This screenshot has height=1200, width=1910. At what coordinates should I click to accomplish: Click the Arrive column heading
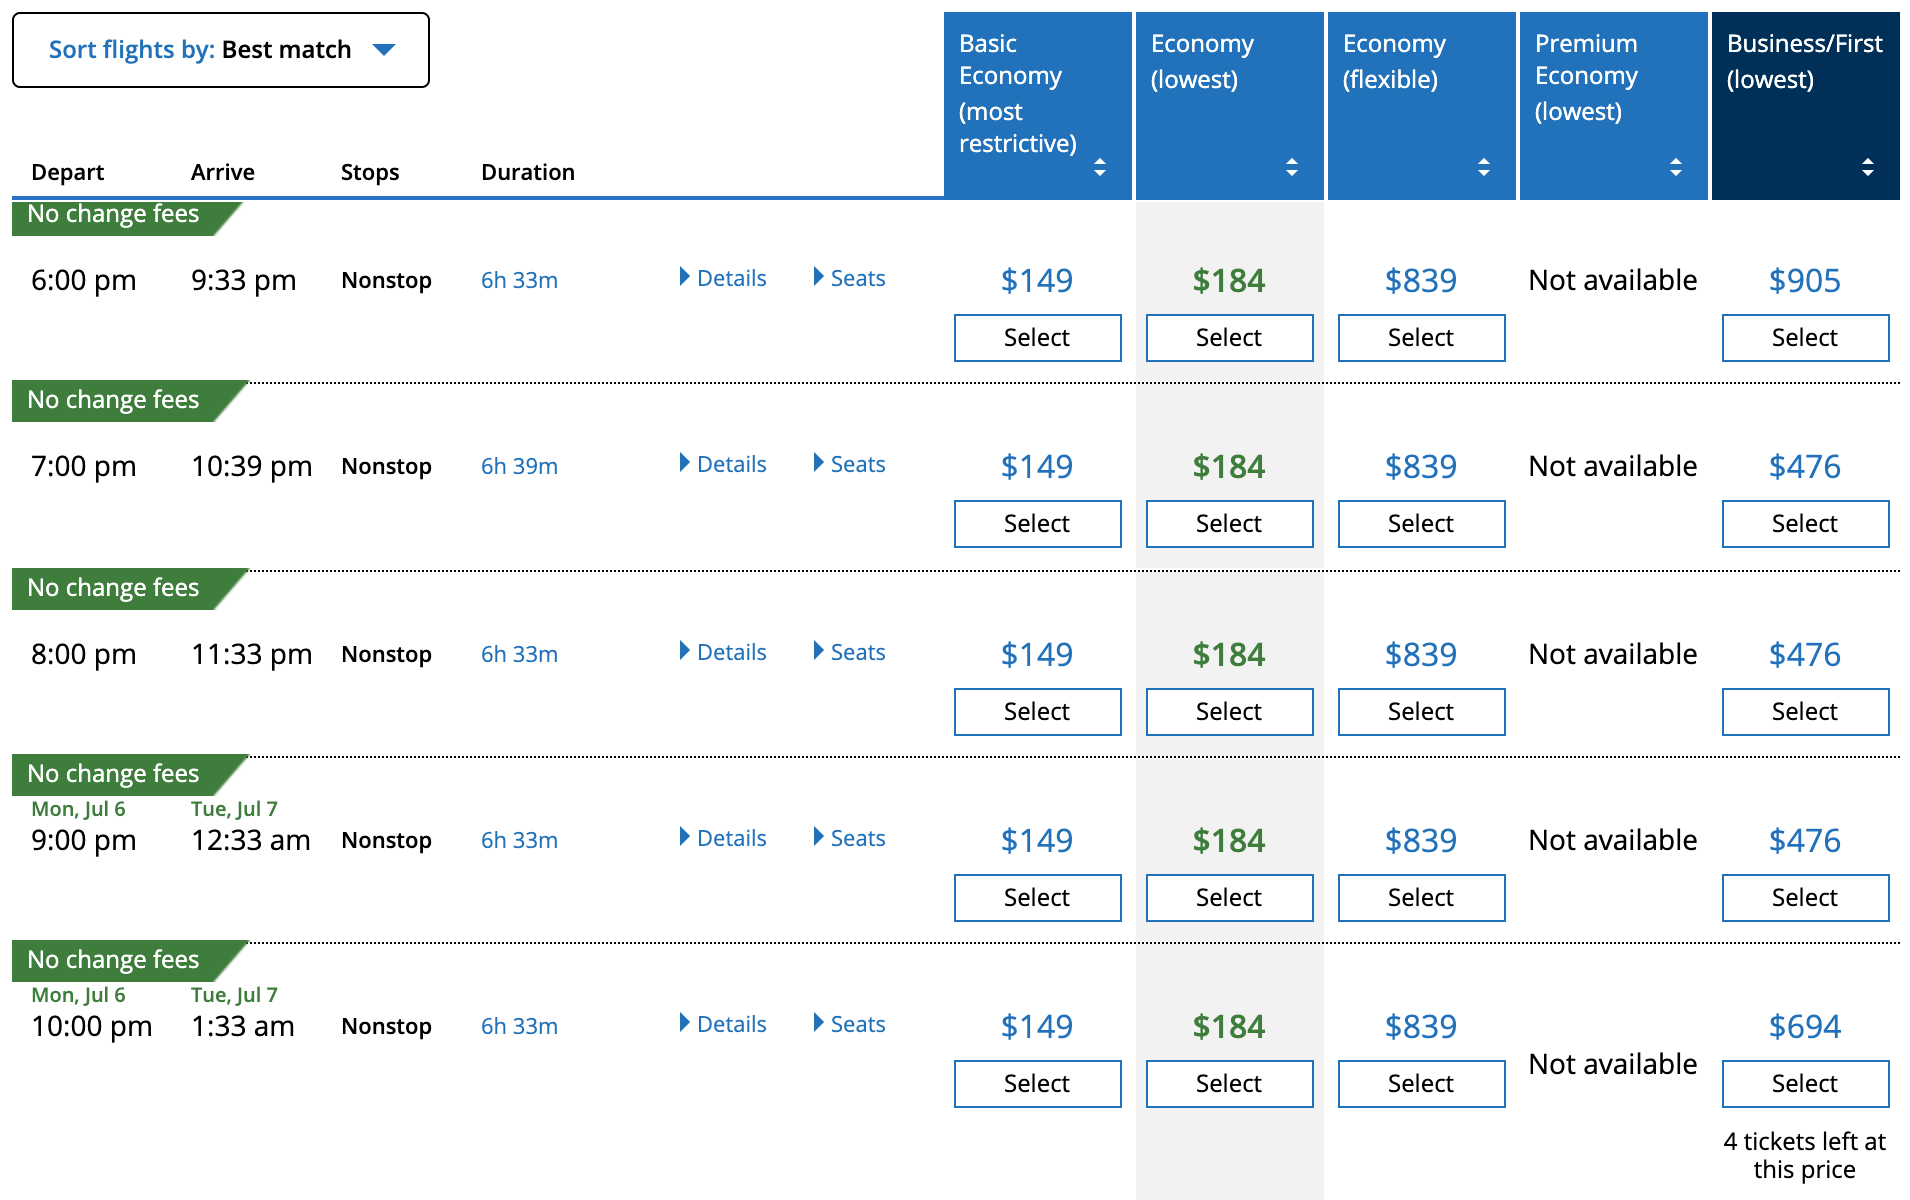[x=222, y=173]
